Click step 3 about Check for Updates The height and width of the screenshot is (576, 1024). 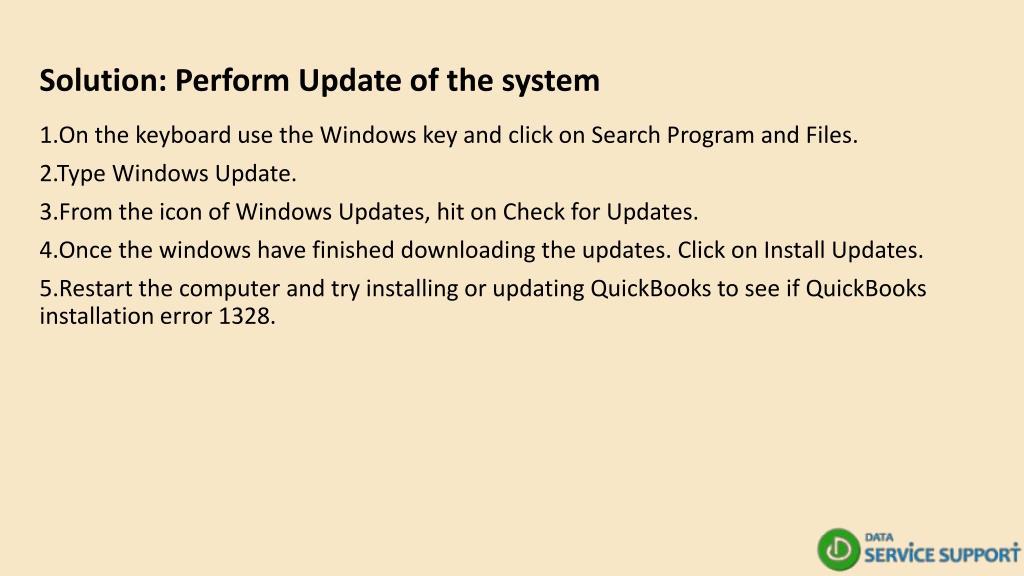[369, 212]
